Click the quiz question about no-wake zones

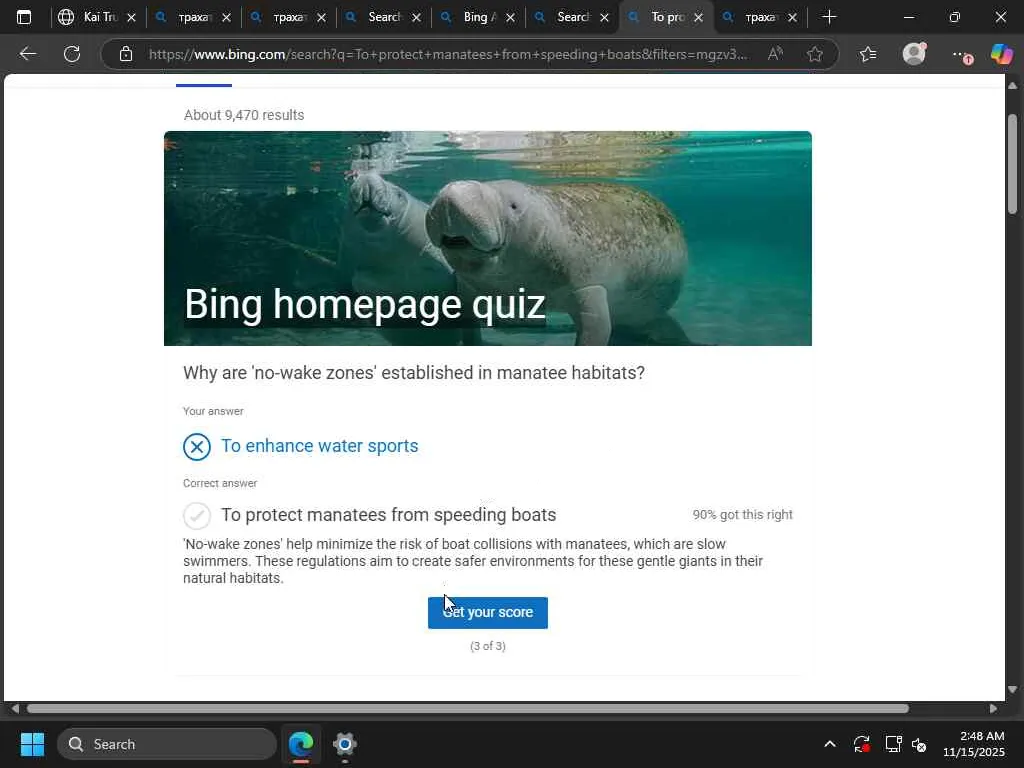pos(413,373)
